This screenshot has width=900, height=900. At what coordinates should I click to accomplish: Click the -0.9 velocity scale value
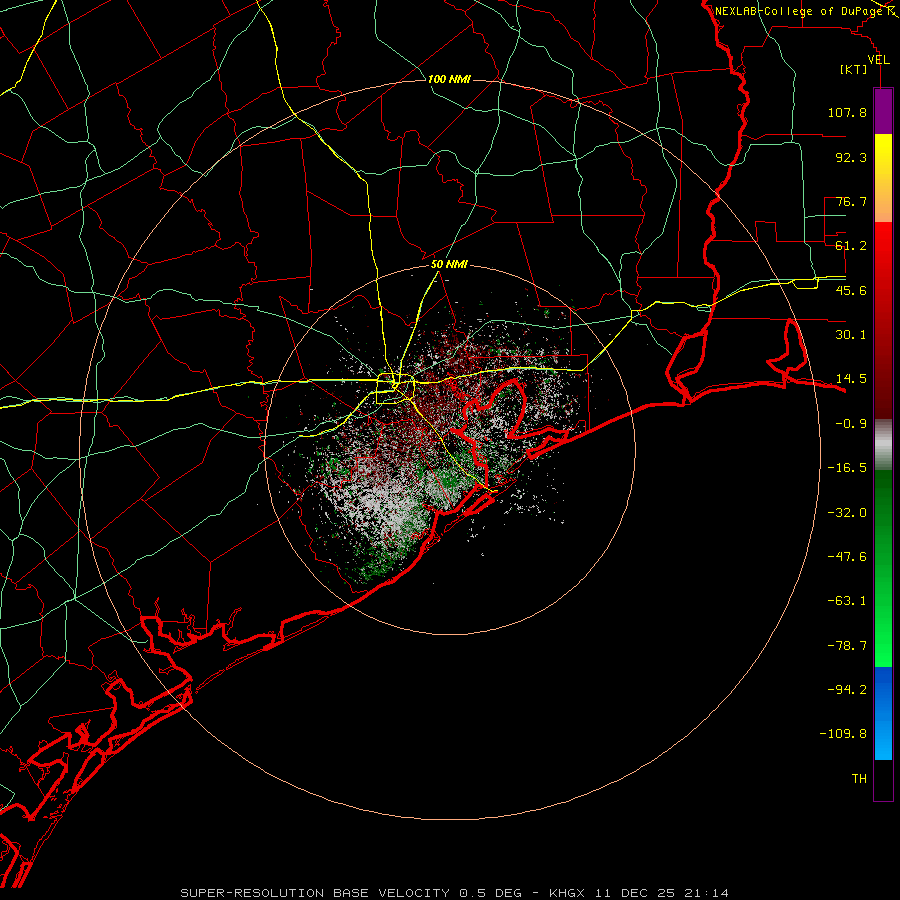[x=851, y=424]
